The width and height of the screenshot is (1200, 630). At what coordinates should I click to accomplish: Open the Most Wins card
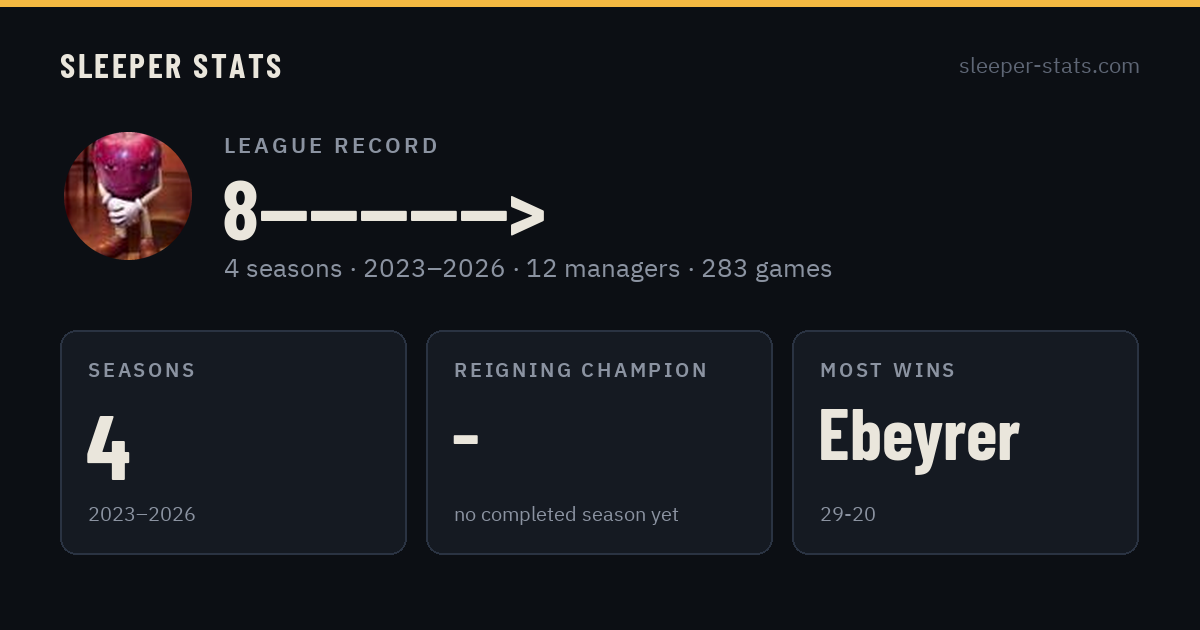965,442
